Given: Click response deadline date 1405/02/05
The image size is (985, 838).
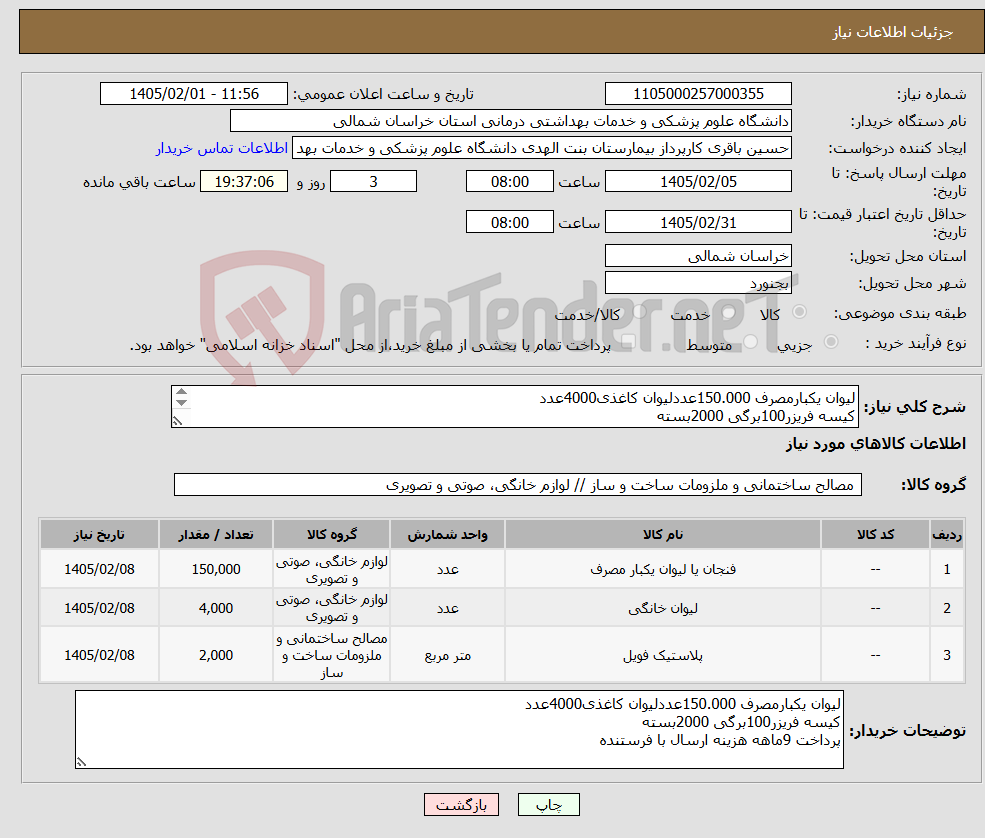Looking at the screenshot, I should click(698, 182).
